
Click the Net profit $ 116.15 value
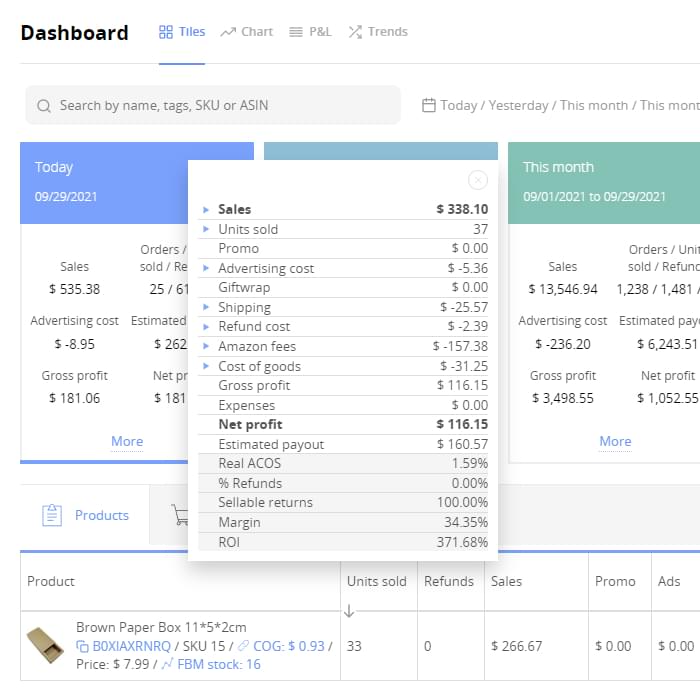point(462,424)
